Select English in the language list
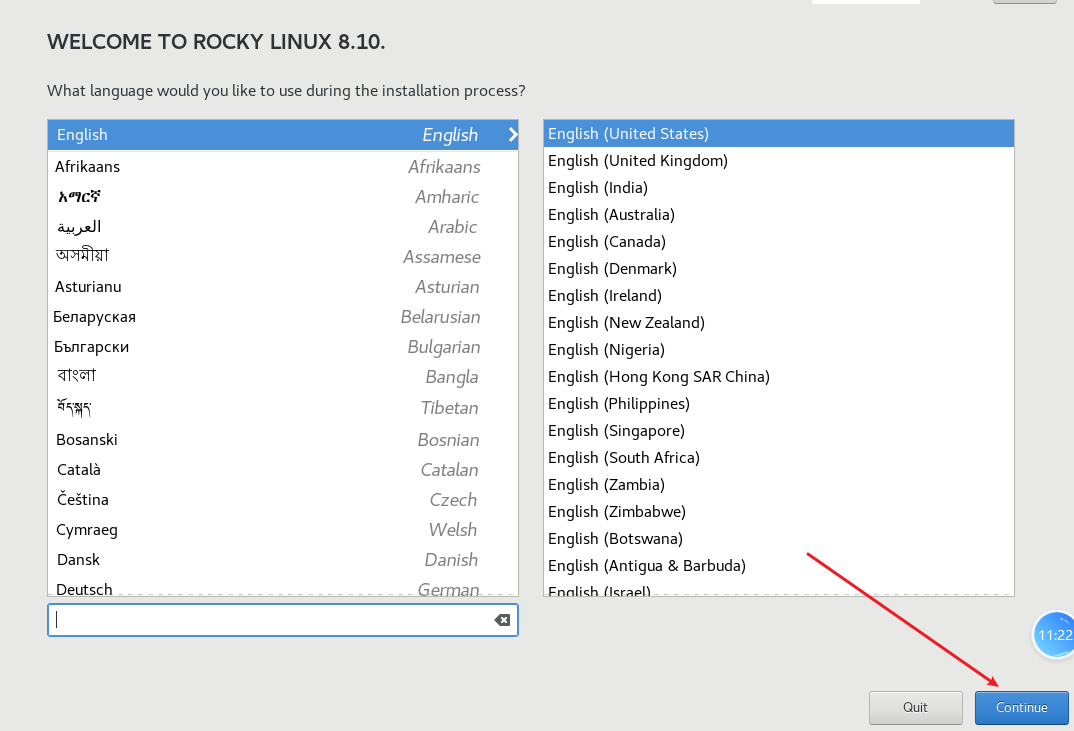 283,135
